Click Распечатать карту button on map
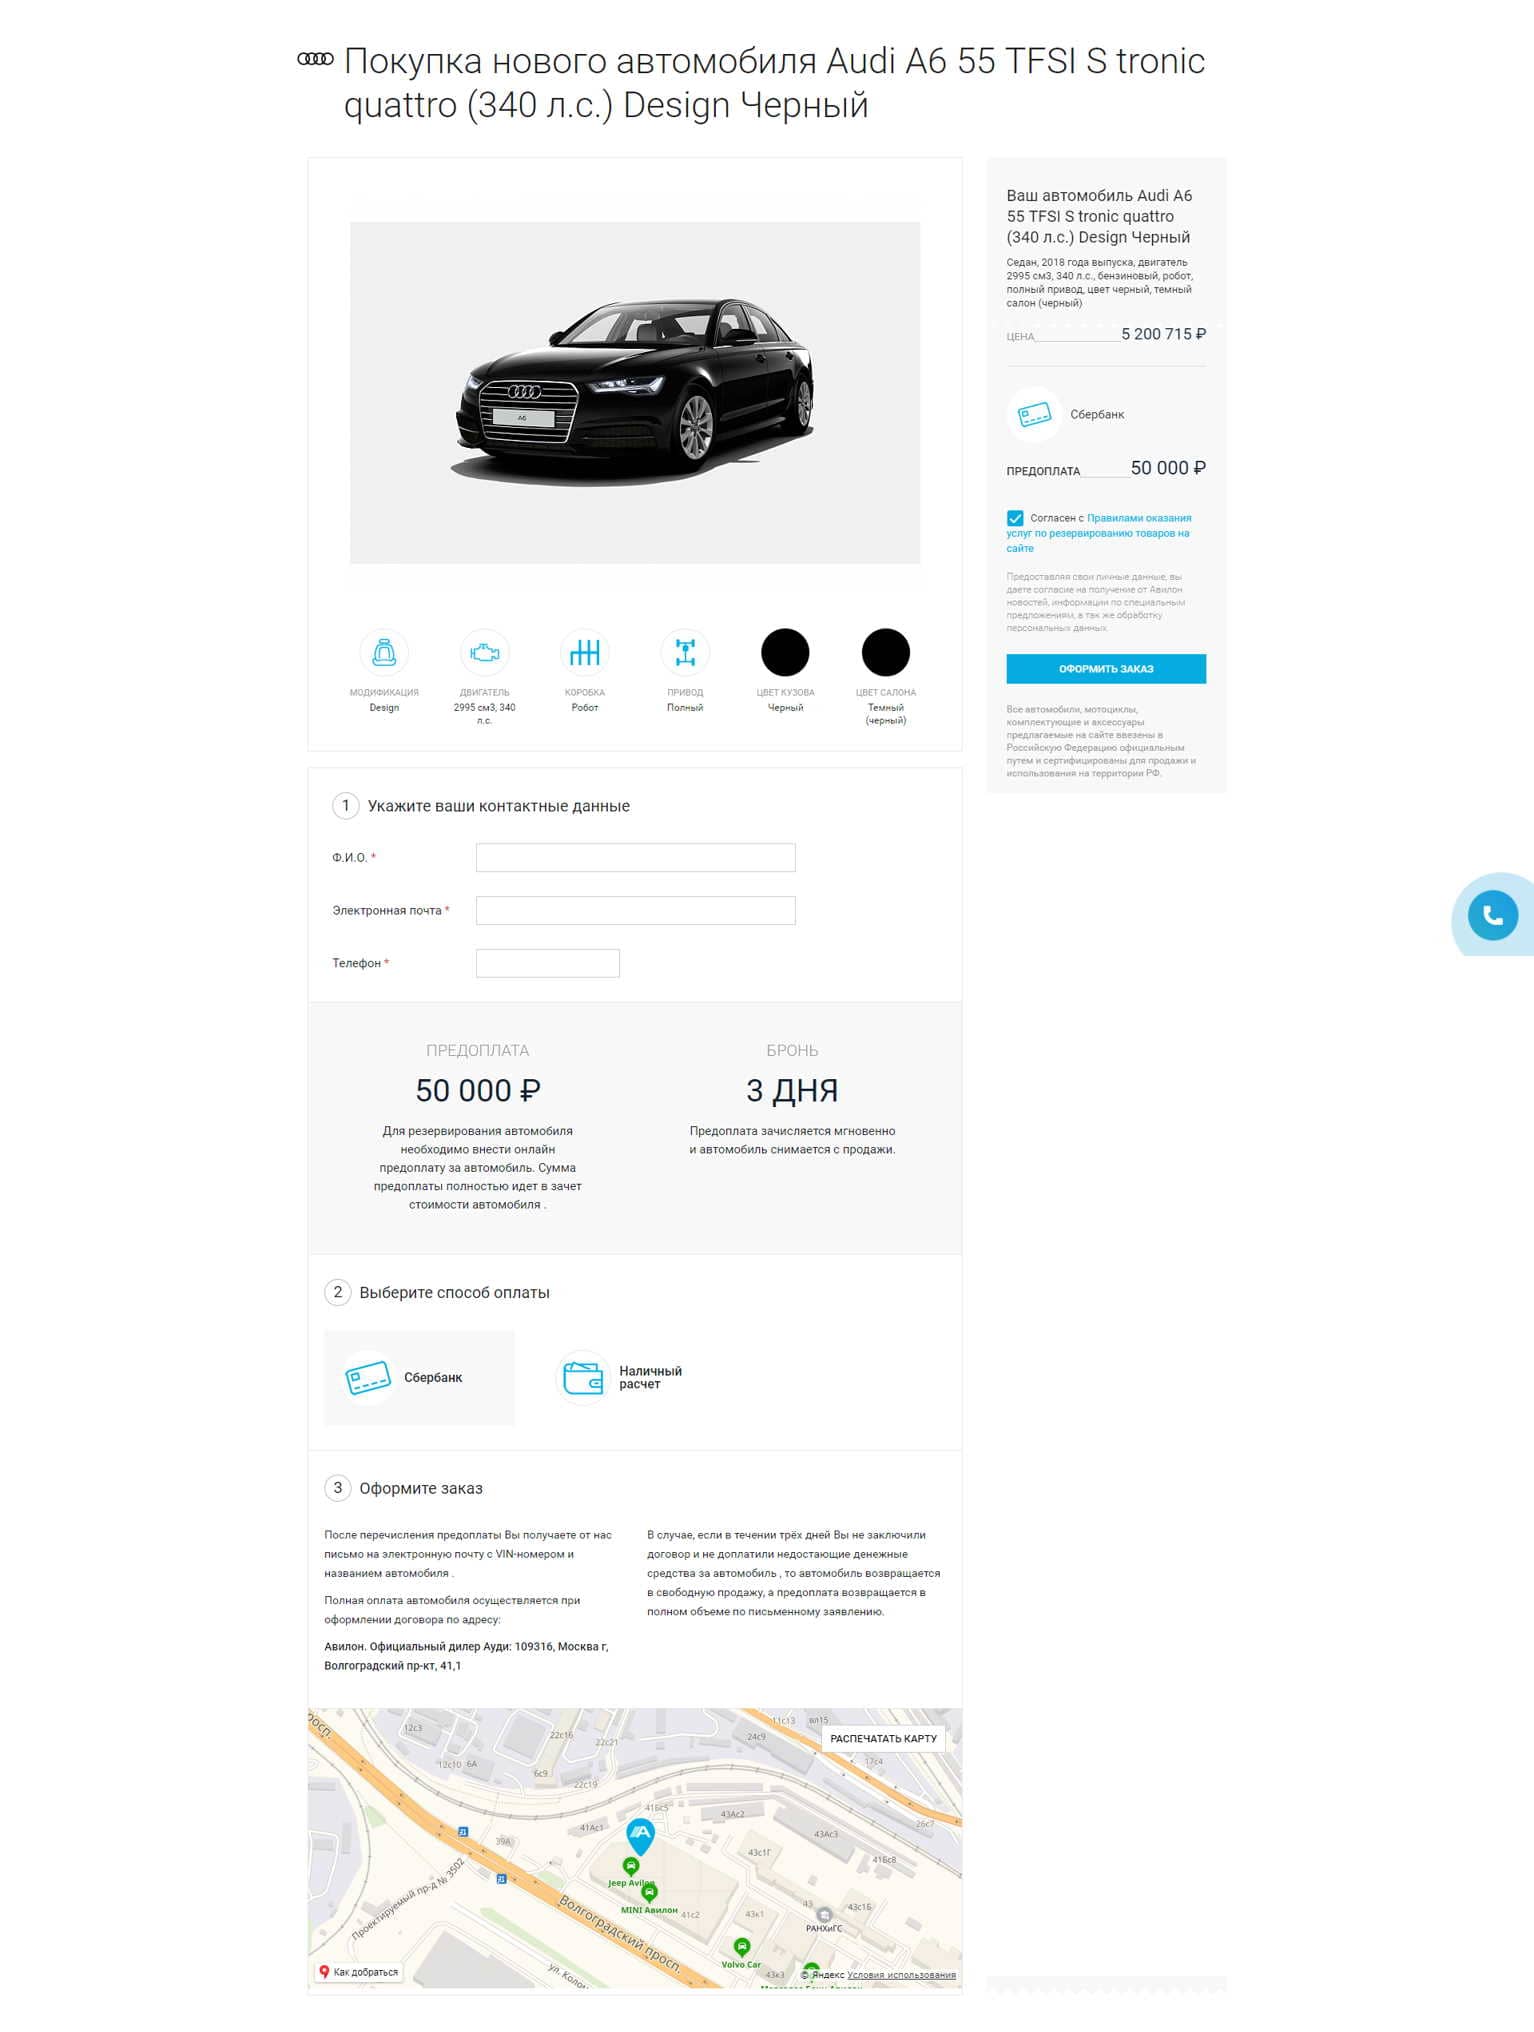1534x2032 pixels. tap(884, 1738)
